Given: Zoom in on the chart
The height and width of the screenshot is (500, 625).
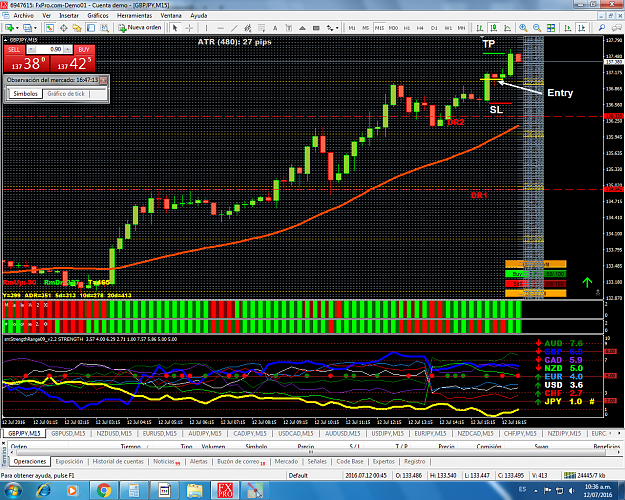Looking at the screenshot, I should 523,28.
